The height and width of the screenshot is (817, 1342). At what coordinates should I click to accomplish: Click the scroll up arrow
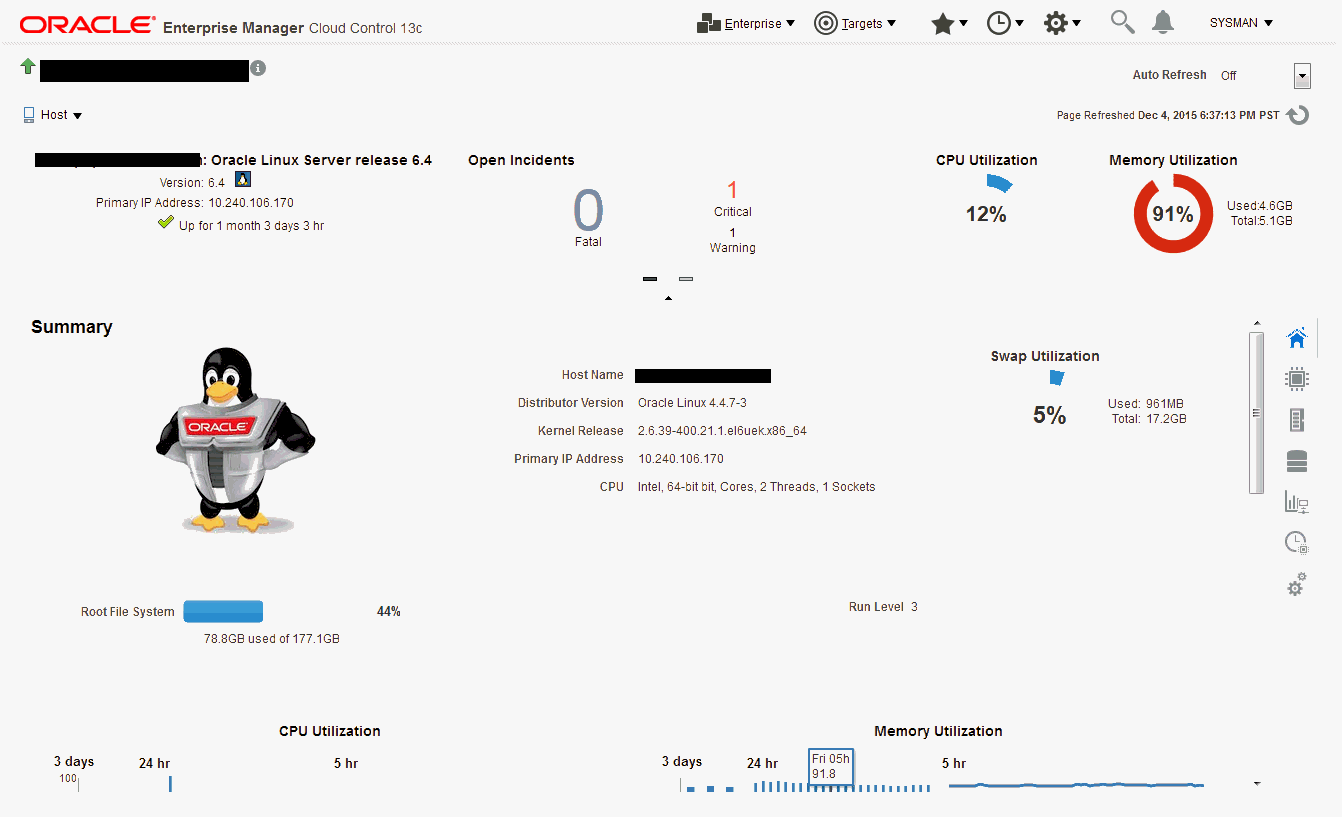pos(1256,323)
